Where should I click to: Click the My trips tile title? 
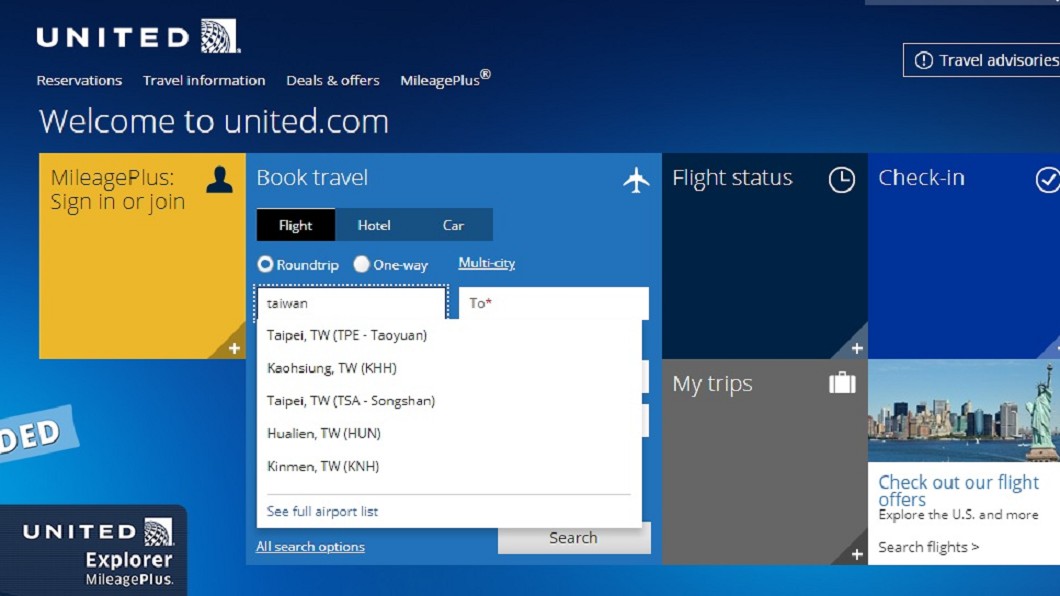point(713,384)
